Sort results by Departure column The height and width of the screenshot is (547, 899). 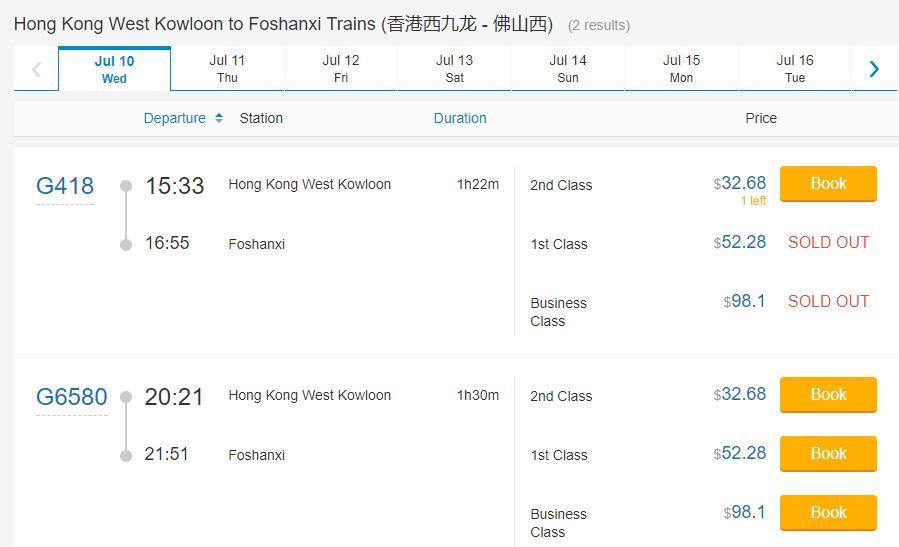(x=174, y=118)
